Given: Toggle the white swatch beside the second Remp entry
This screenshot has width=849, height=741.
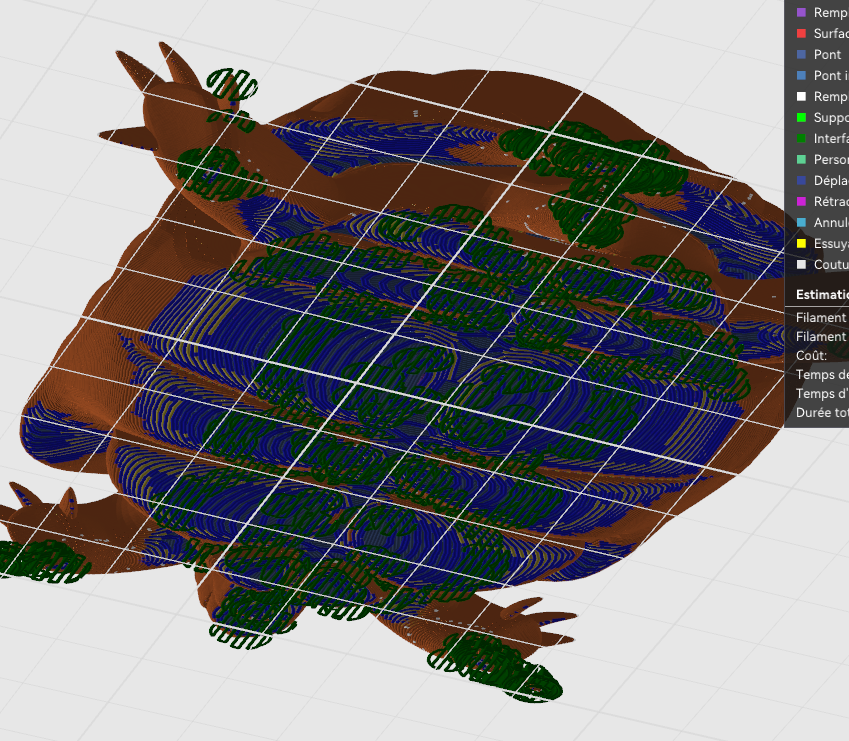Looking at the screenshot, I should click(801, 97).
